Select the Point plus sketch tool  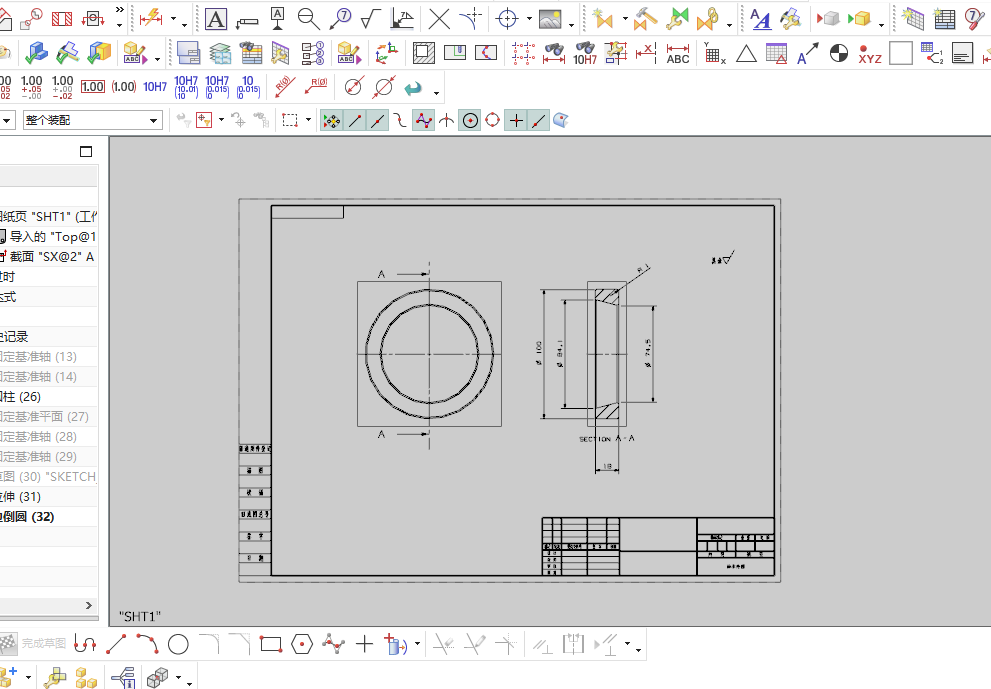[364, 644]
